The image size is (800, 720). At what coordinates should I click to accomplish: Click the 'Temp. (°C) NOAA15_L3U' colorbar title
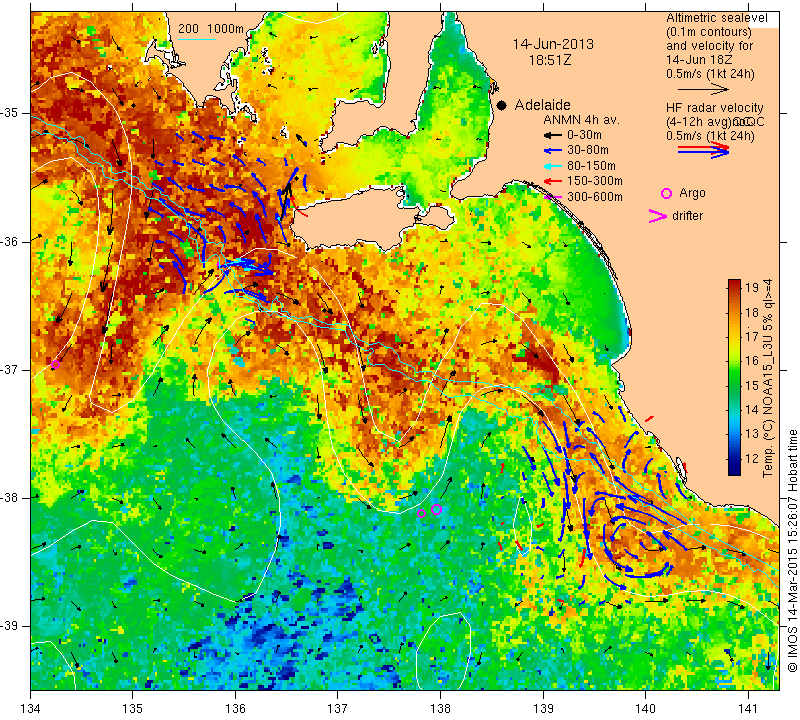768,379
